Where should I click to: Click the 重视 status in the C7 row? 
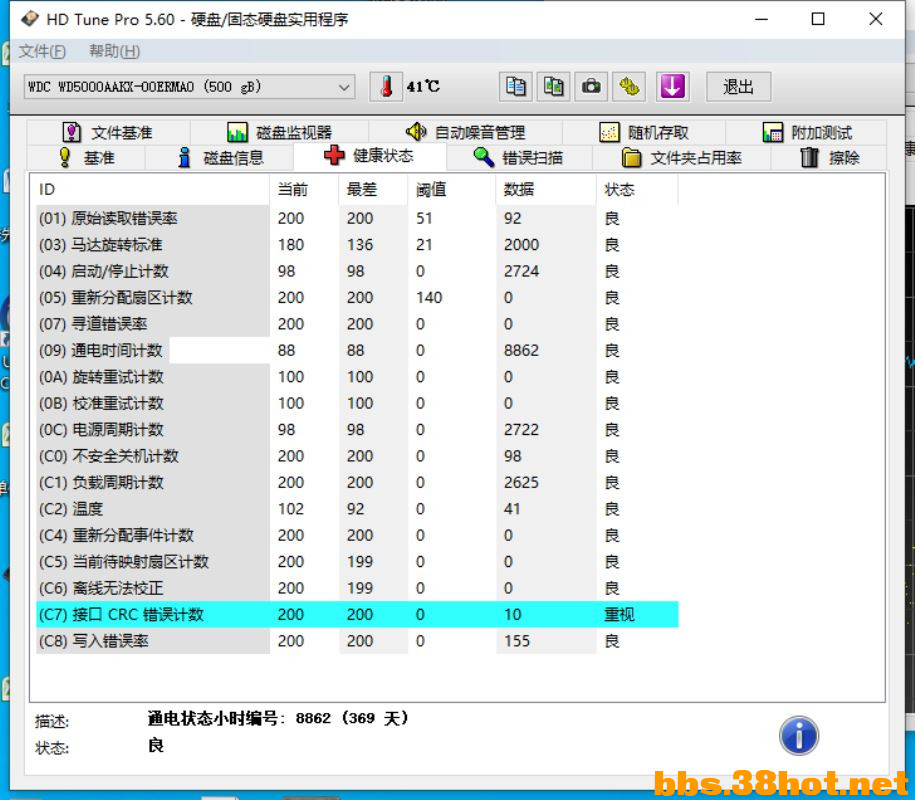(619, 614)
